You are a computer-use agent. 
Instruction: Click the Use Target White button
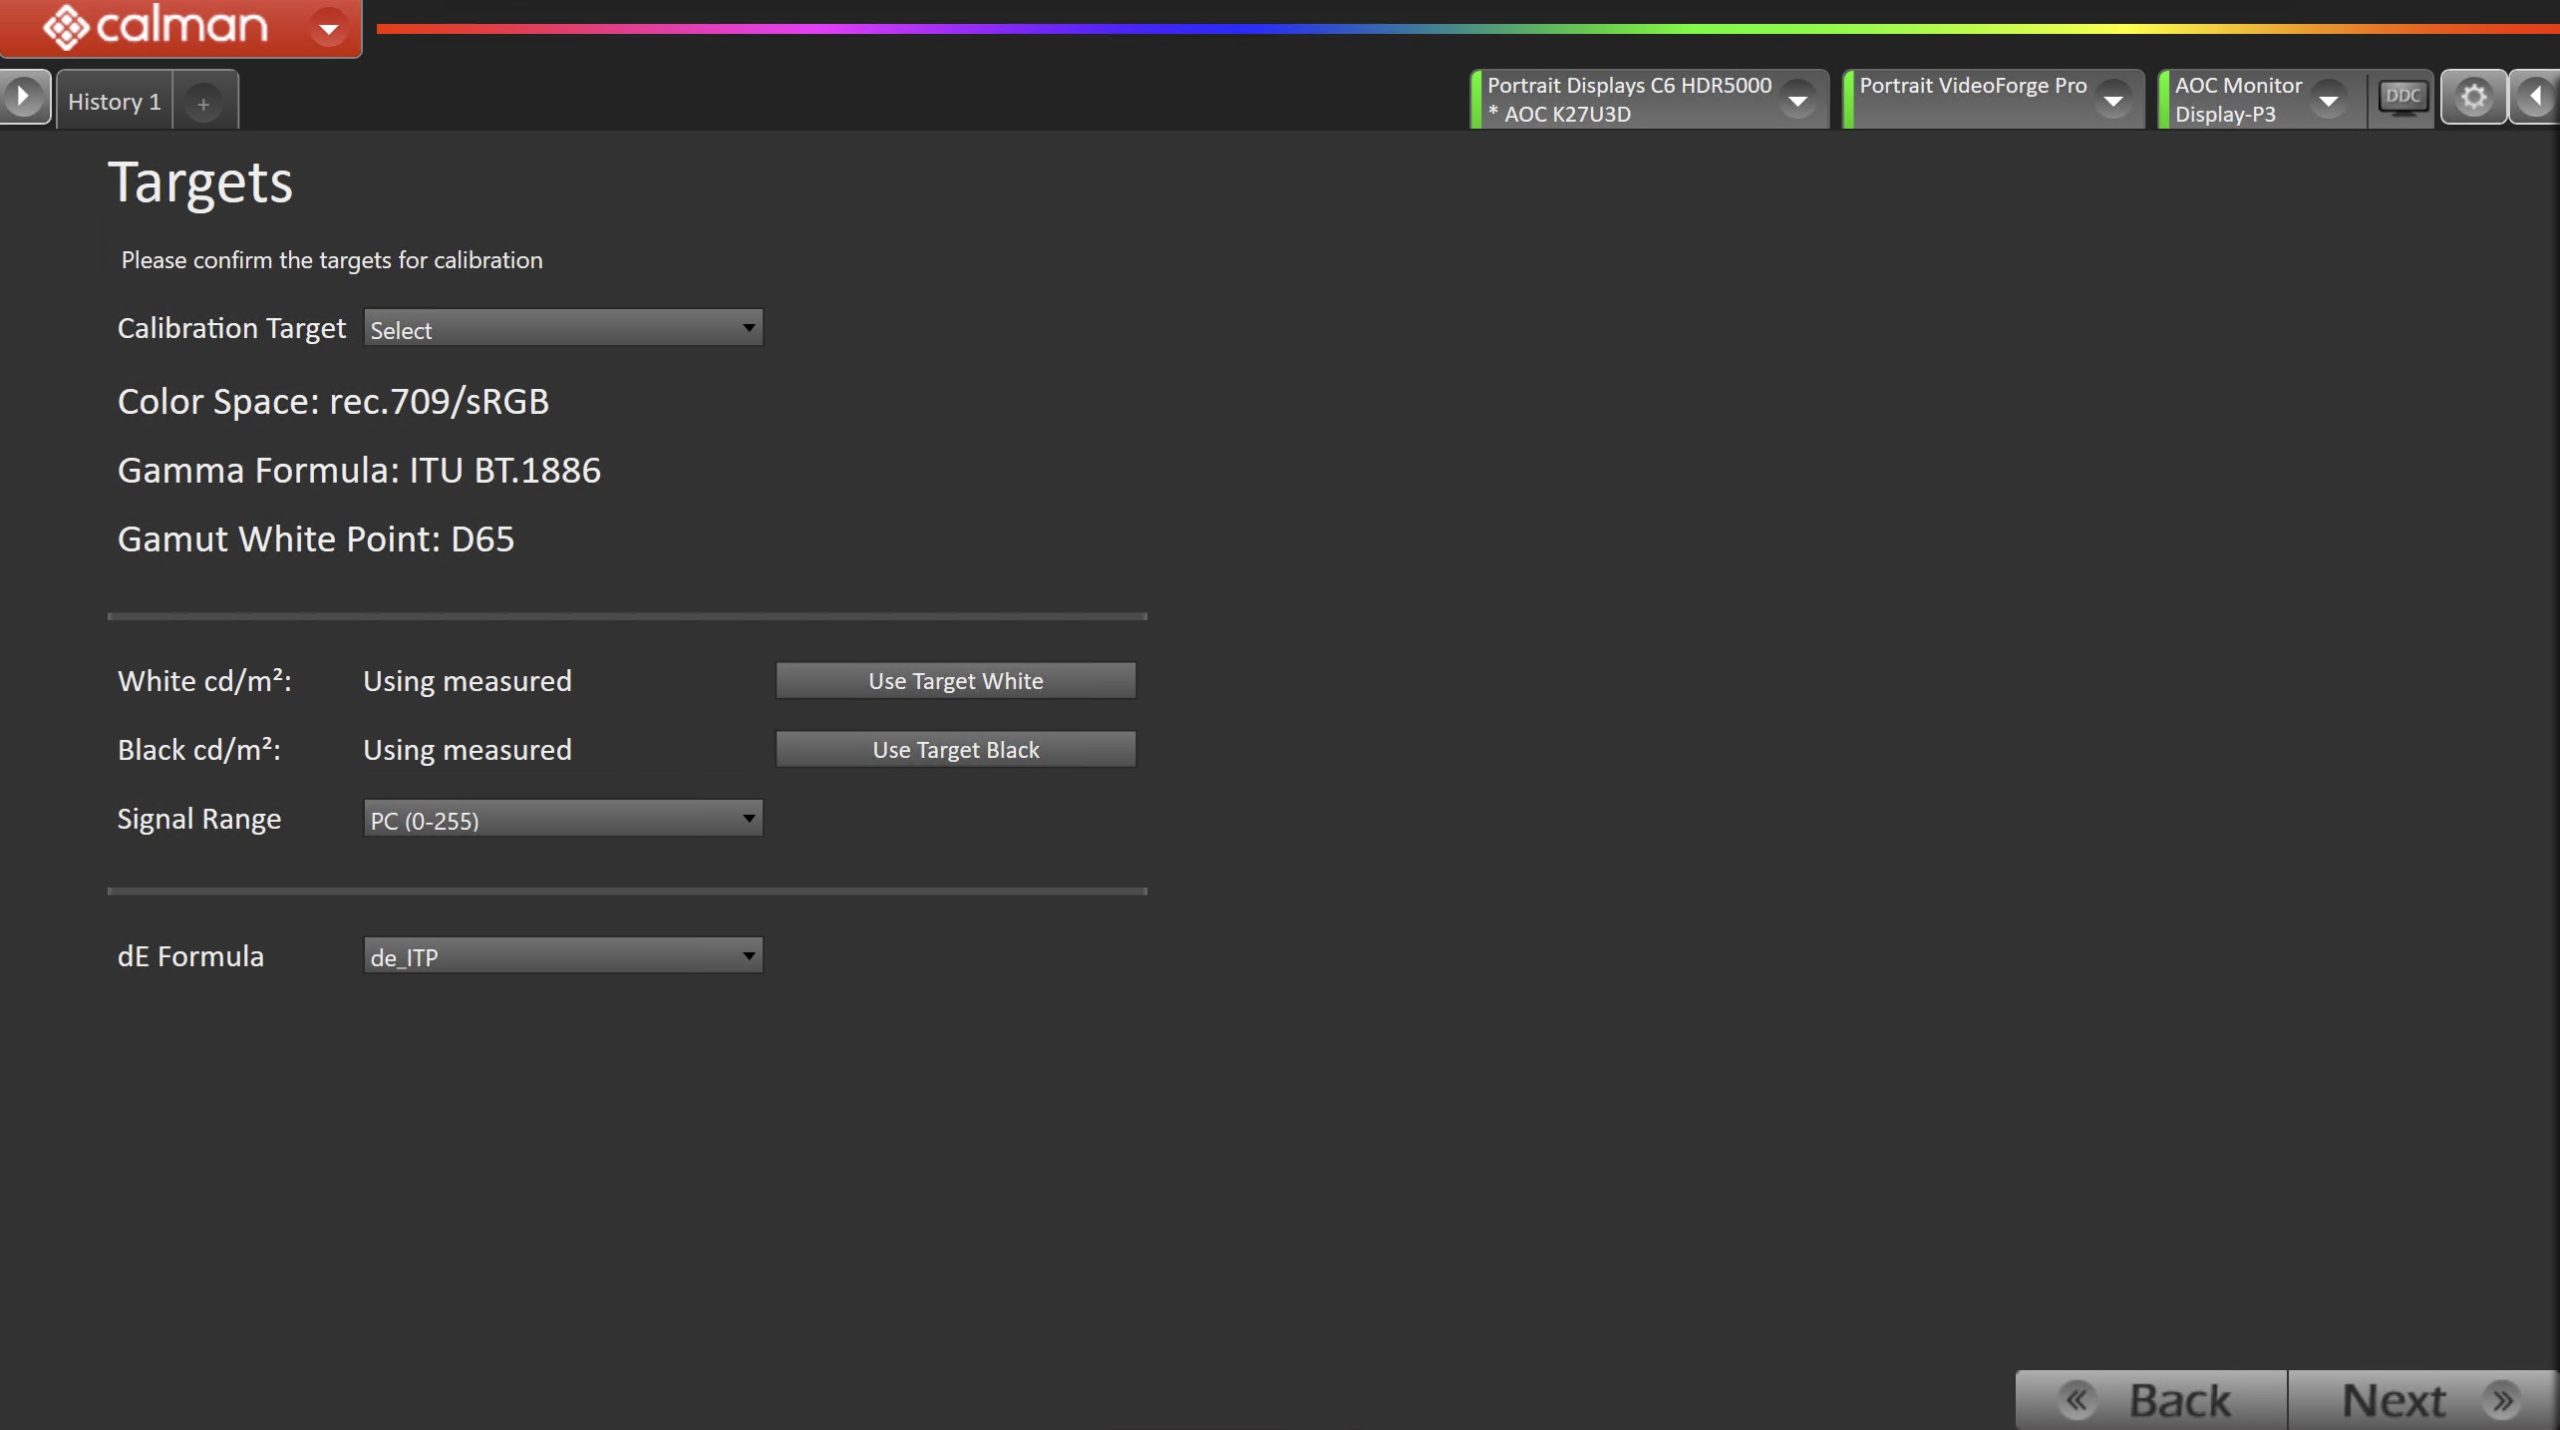tap(955, 681)
